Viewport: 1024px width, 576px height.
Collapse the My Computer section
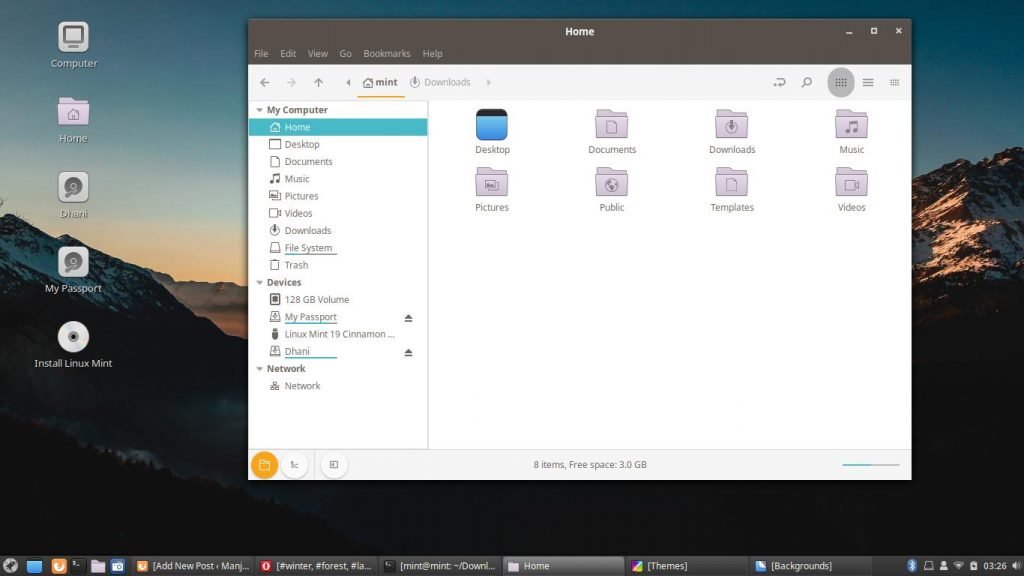pyautogui.click(x=260, y=109)
